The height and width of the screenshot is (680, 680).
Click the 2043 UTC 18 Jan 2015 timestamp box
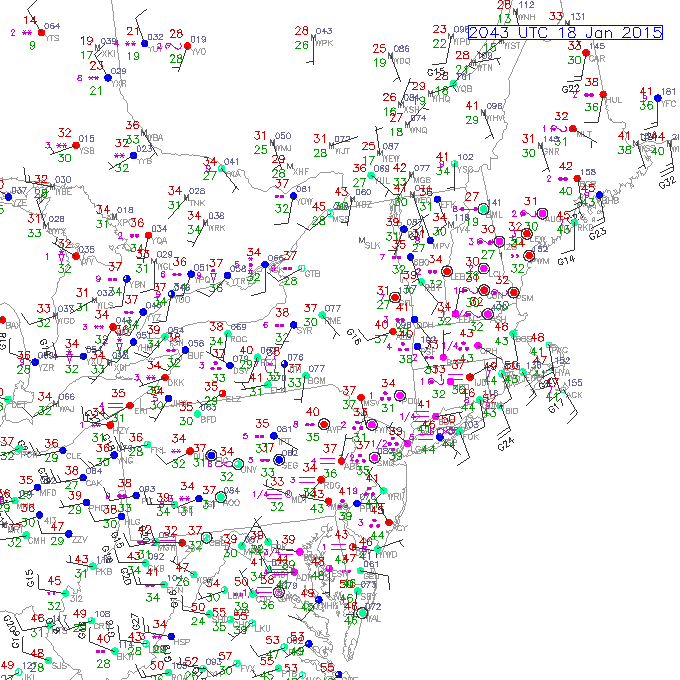click(x=566, y=33)
